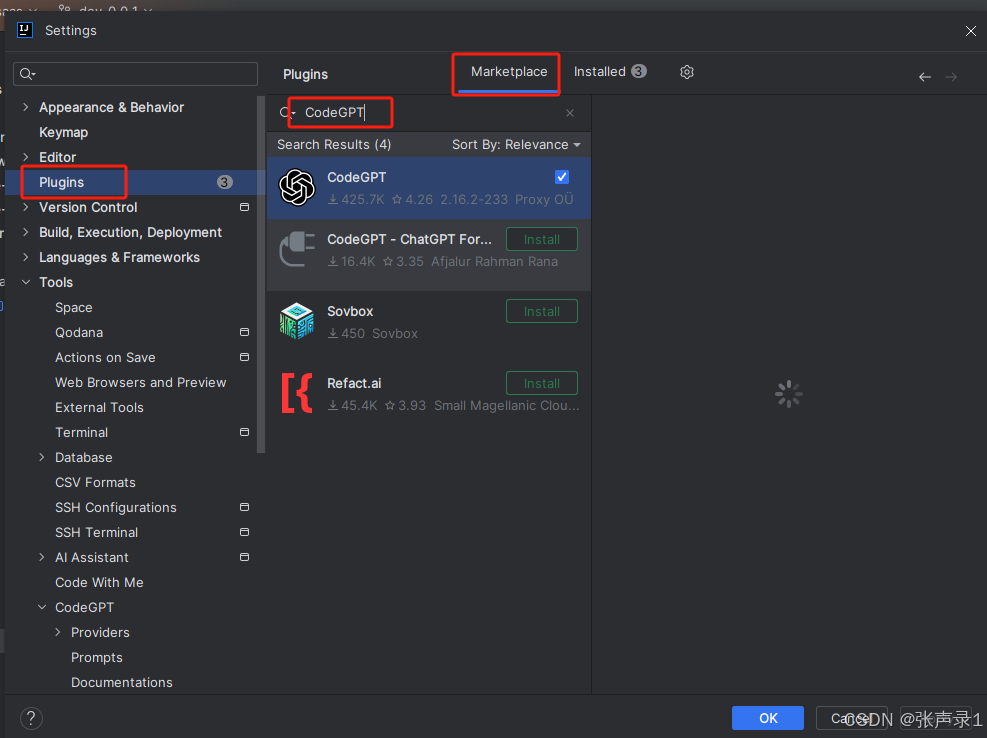This screenshot has width=987, height=738.
Task: Go forward with the right arrow
Action: pos(951,77)
